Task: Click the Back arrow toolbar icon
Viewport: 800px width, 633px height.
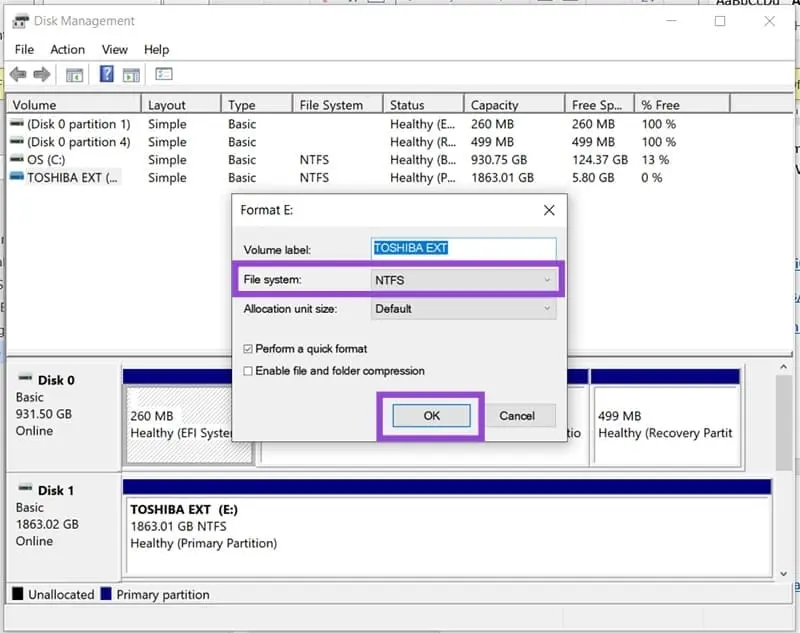Action: point(18,74)
